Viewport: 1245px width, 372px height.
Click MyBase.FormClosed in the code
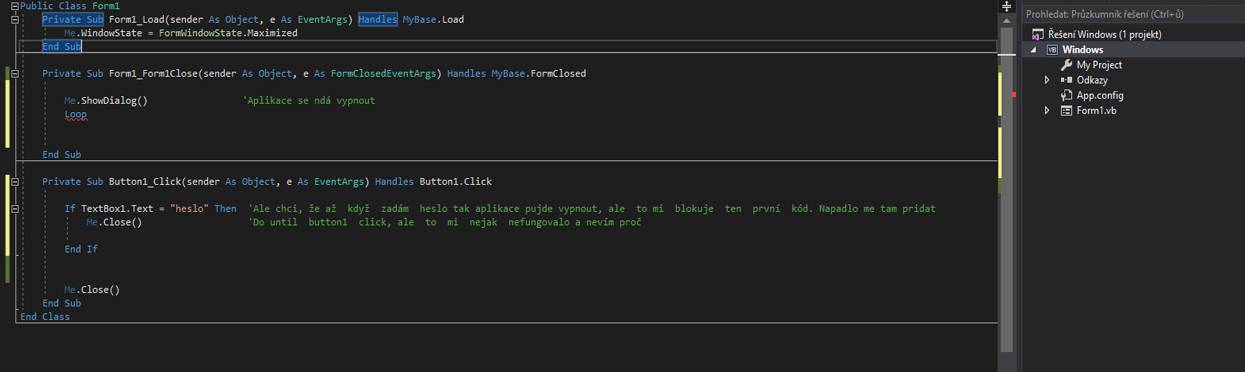(539, 73)
